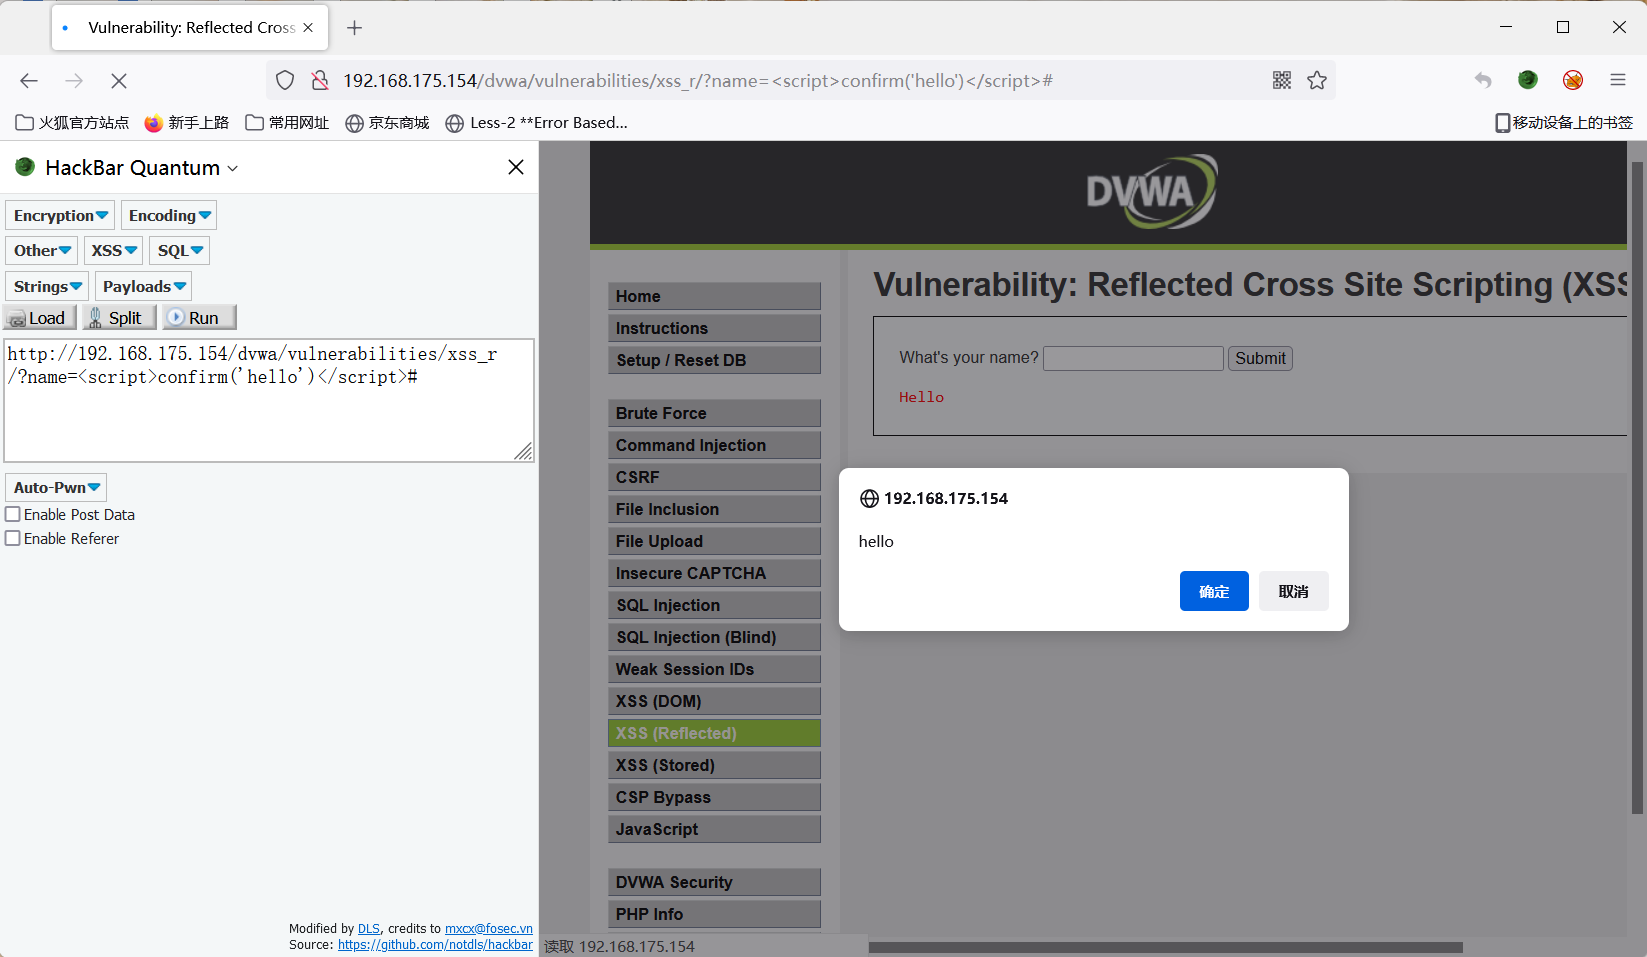Open the File Upload page
The image size is (1647, 957).
714,541
